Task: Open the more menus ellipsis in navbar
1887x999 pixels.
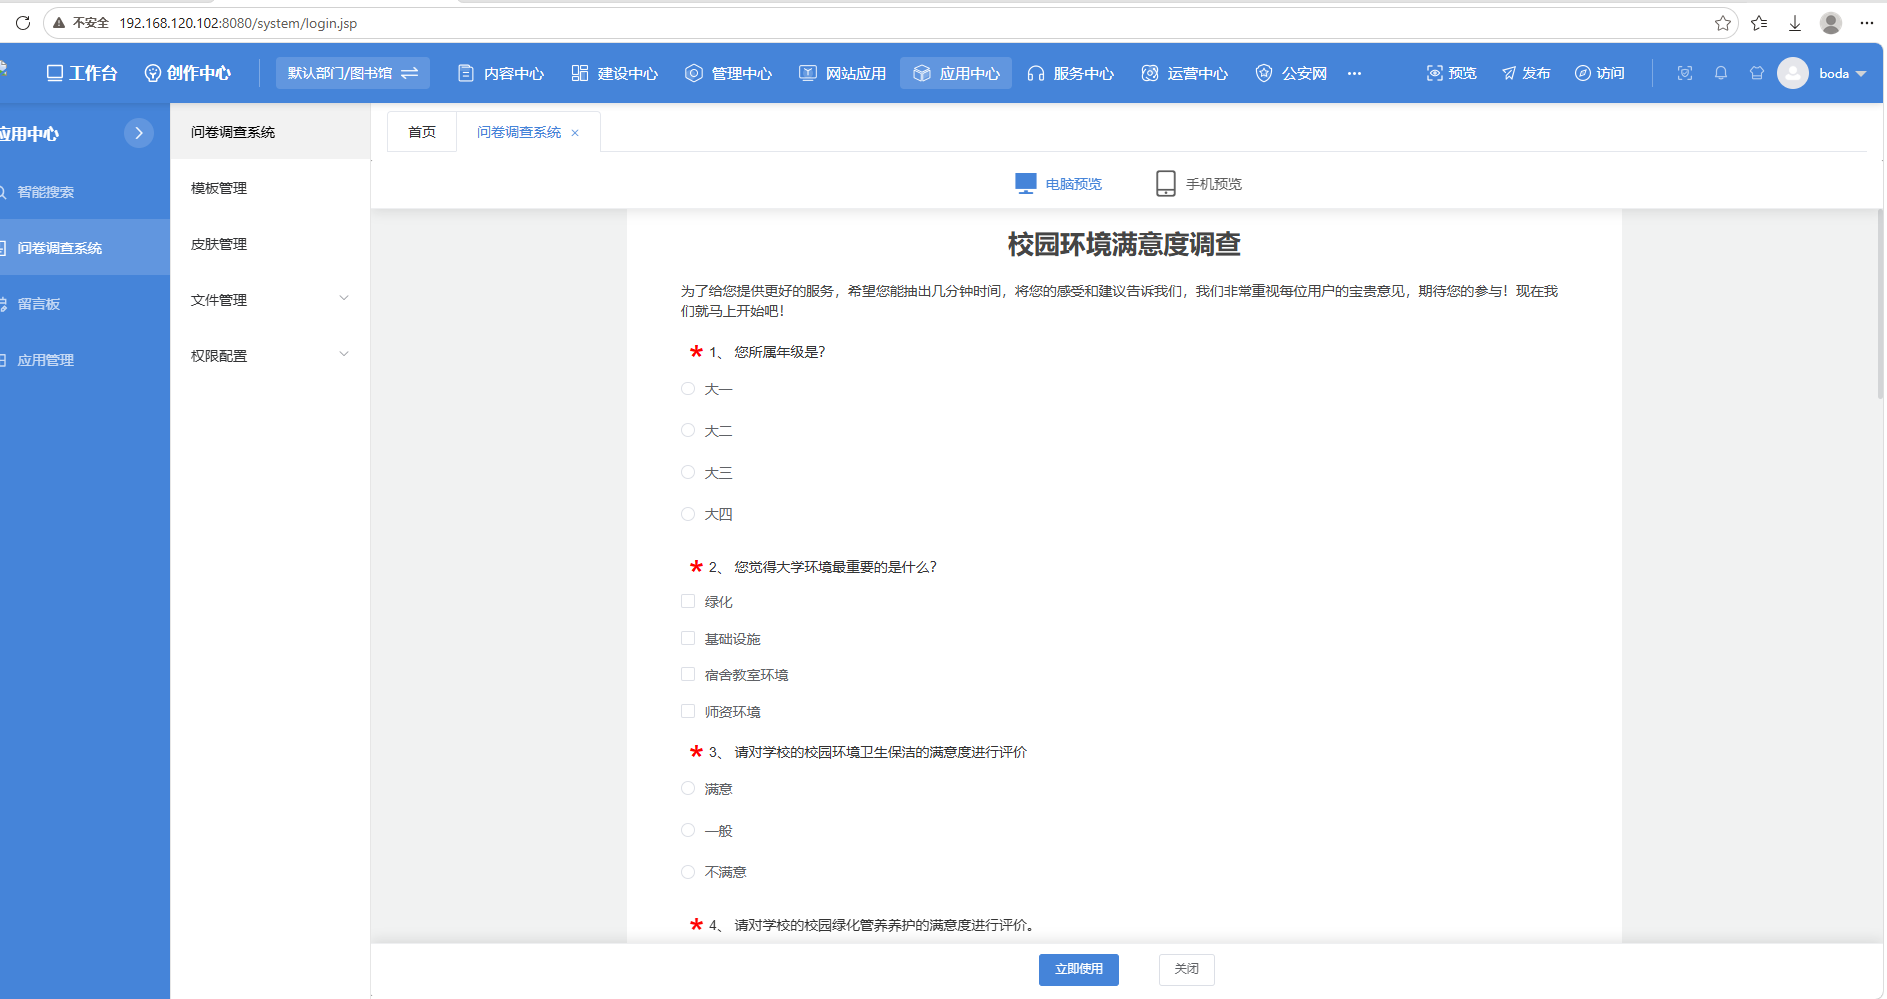Action: (1354, 73)
